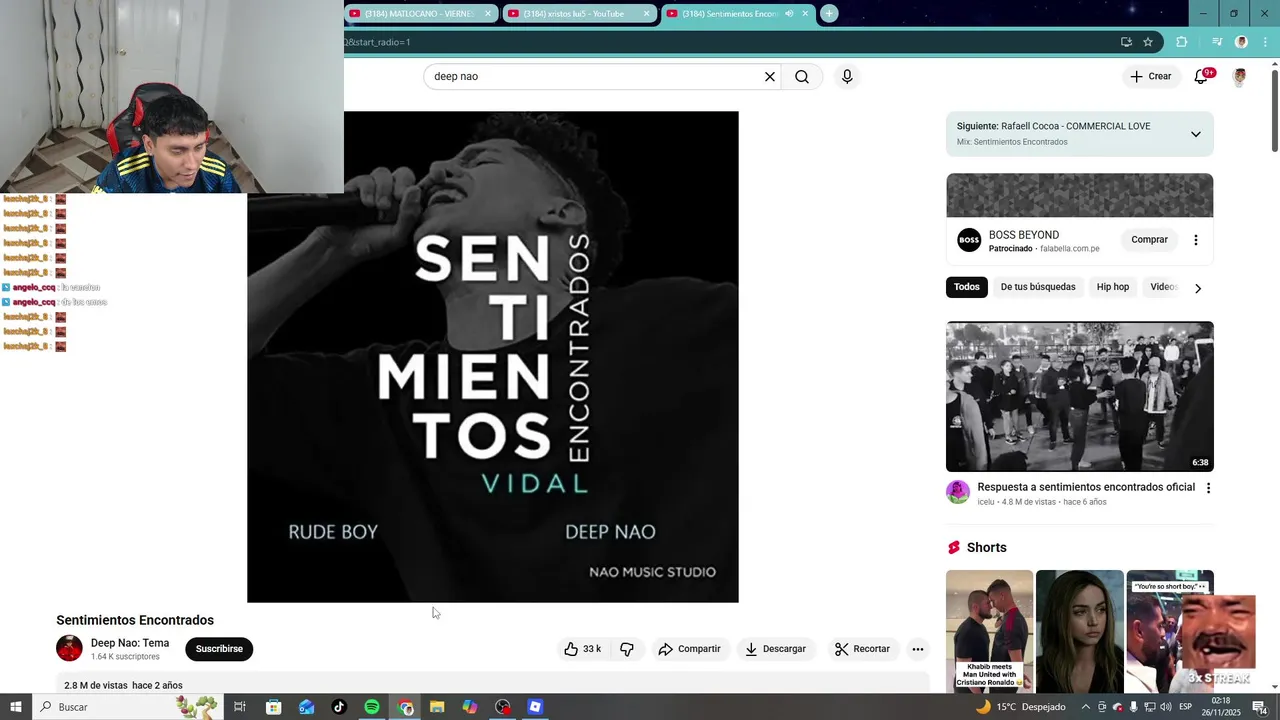Open the 15°C Despejado weather widget
Image resolution: width=1280 pixels, height=720 pixels.
pos(1021,707)
